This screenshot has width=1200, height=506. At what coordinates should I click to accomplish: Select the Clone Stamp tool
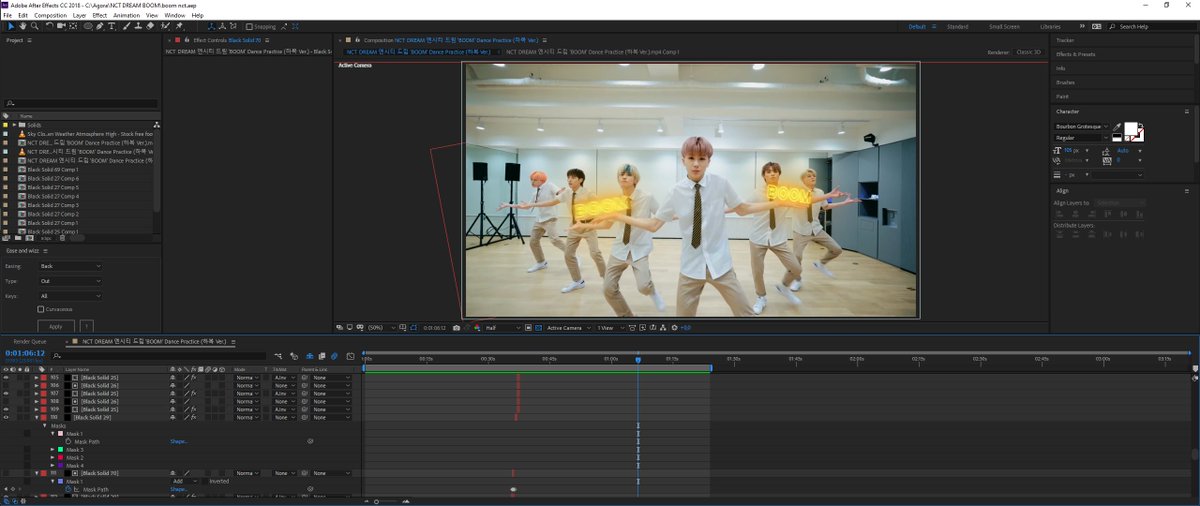coord(138,26)
